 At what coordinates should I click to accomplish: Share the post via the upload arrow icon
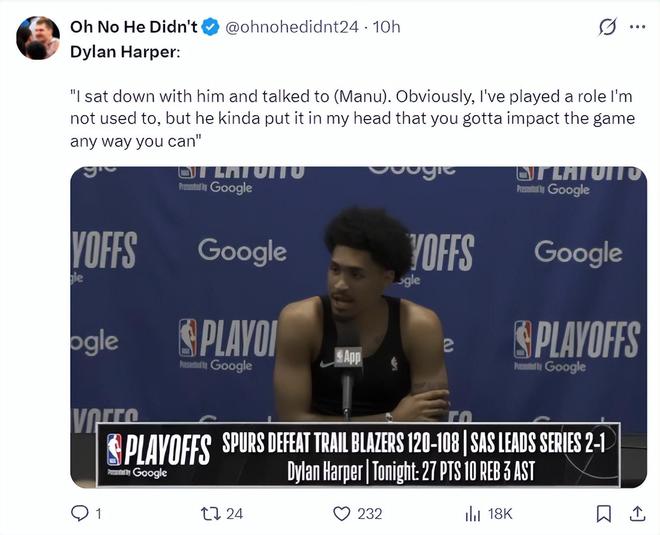(636, 513)
